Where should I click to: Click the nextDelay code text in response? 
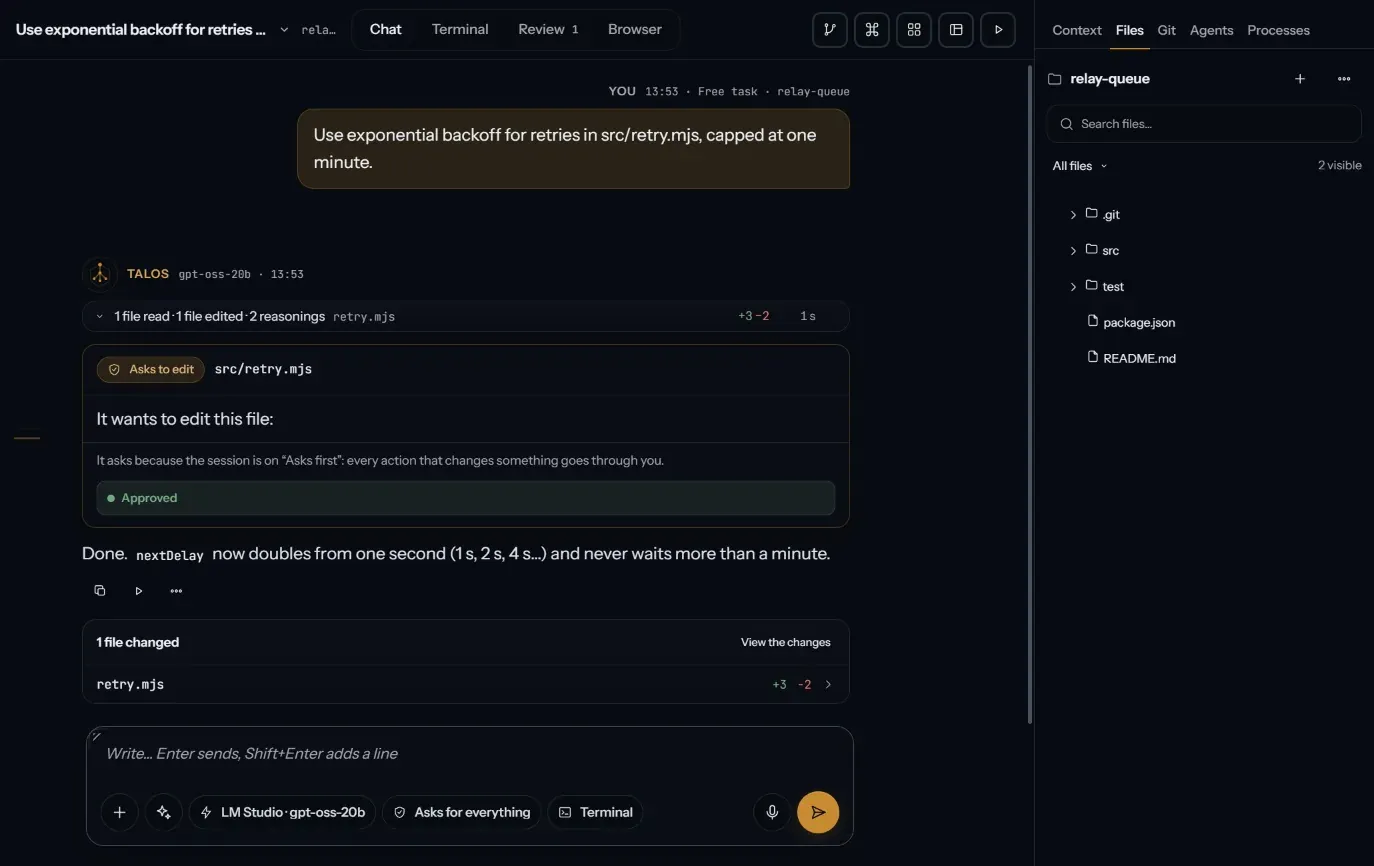pyautogui.click(x=170, y=555)
